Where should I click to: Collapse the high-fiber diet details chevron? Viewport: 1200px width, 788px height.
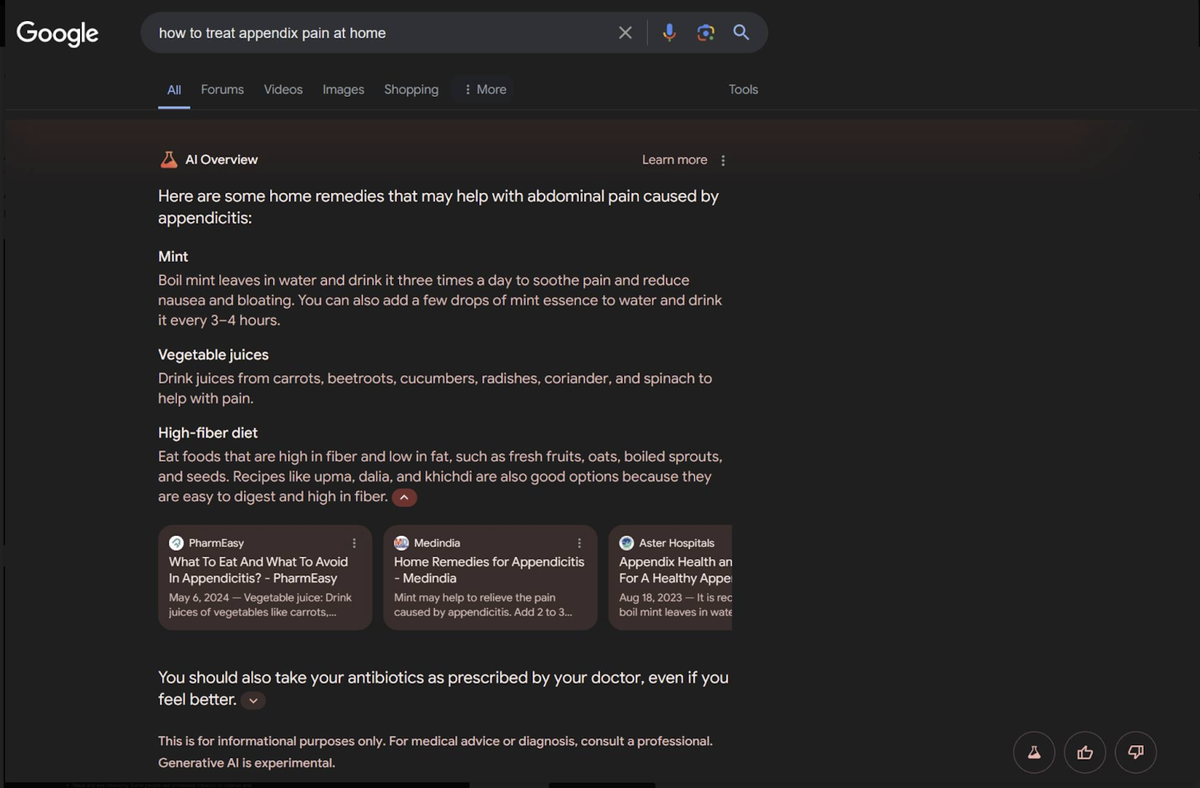coord(404,496)
